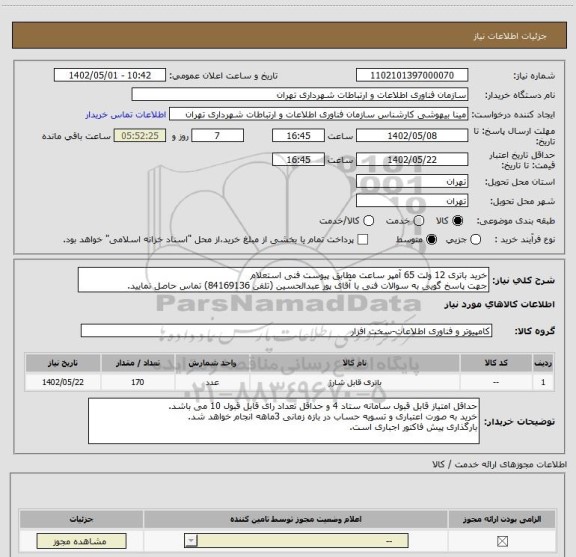Screen dimensions: 576x557
Task: Click the buyer notes text area
Action: (284, 421)
